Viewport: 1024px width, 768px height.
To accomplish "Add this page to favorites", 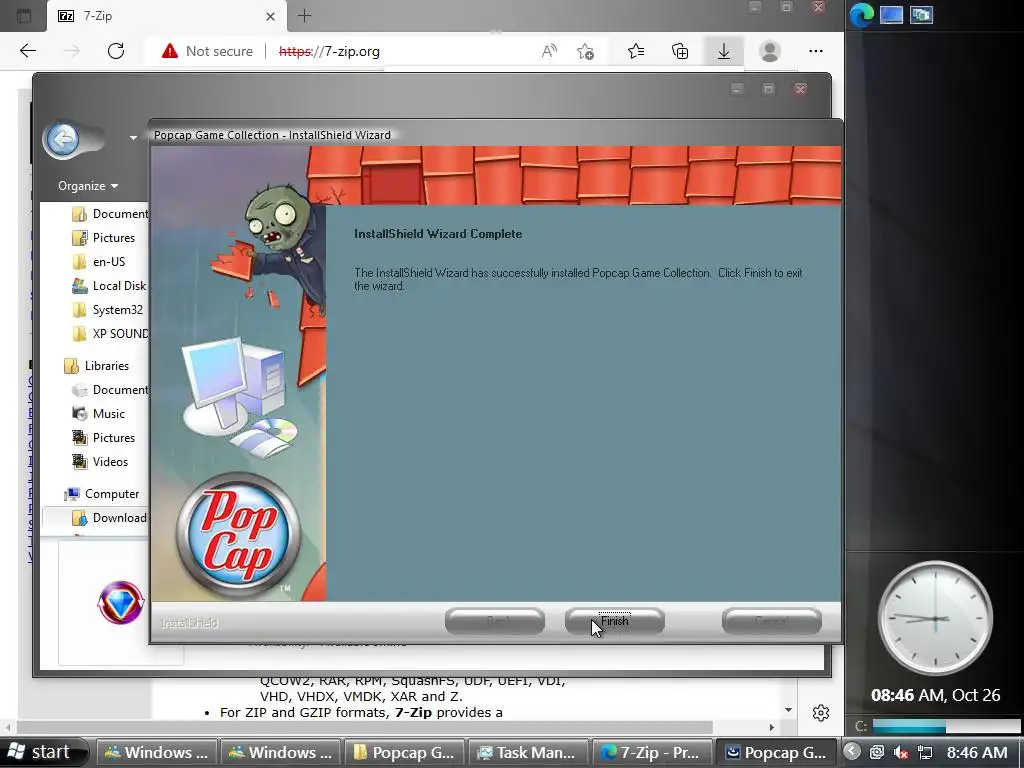I will tap(586, 51).
